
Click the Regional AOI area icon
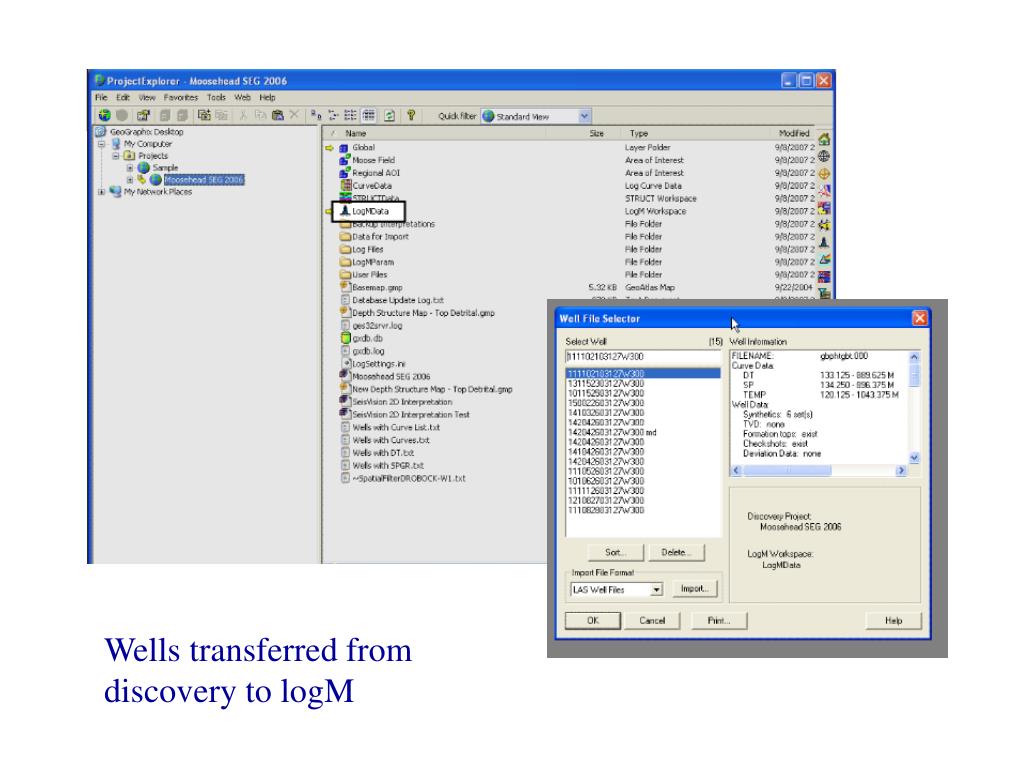point(345,173)
